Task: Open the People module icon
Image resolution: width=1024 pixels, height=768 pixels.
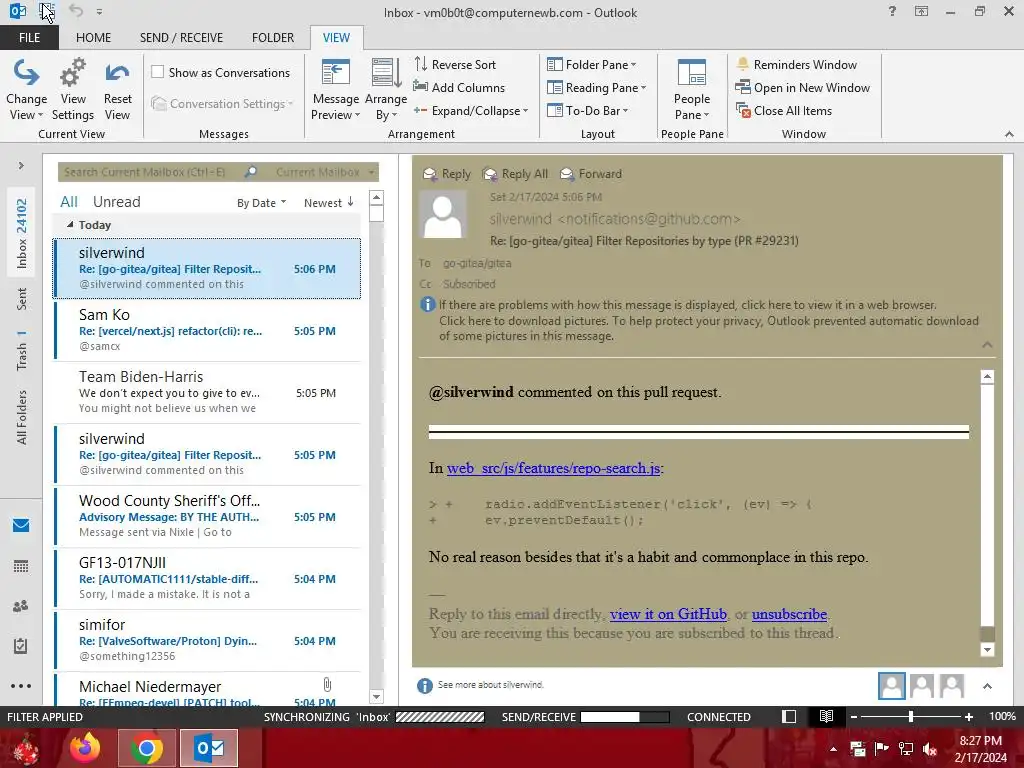Action: point(21,606)
